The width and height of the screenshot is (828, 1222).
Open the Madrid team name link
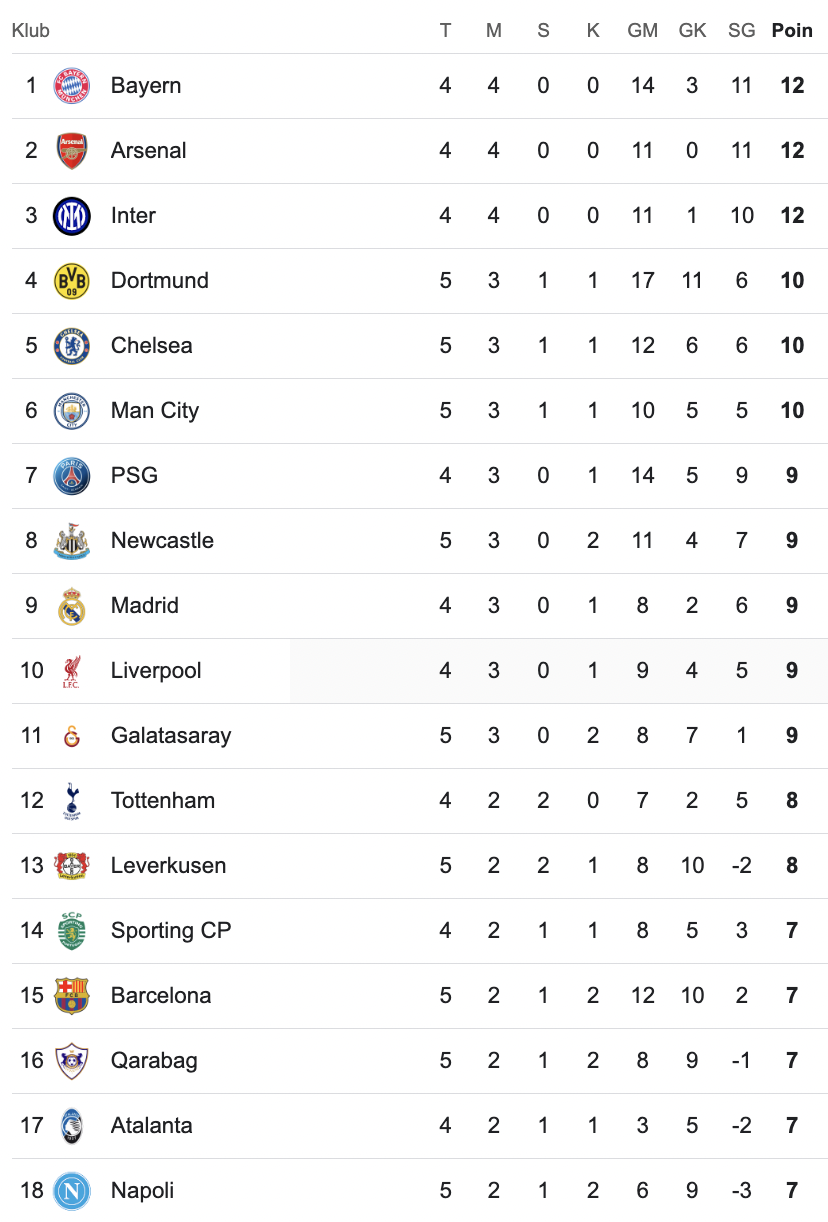(145, 606)
